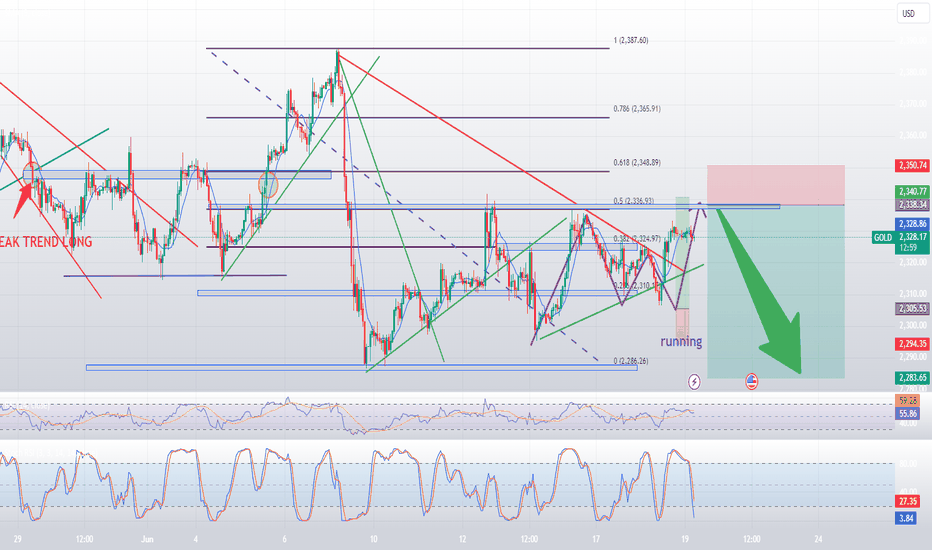Click the lightning bolt event icon
The image size is (932, 550).
pos(694,382)
